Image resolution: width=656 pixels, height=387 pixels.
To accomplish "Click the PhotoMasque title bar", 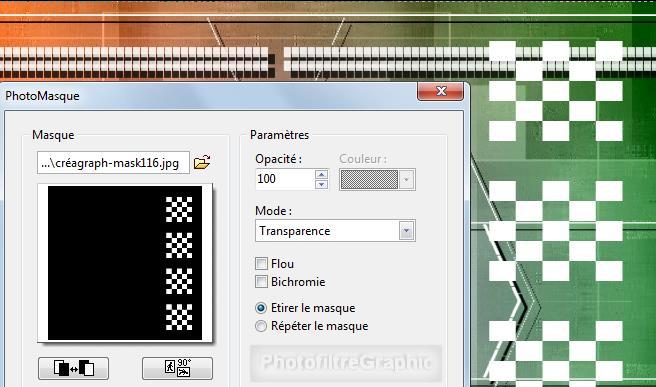I will coord(209,96).
